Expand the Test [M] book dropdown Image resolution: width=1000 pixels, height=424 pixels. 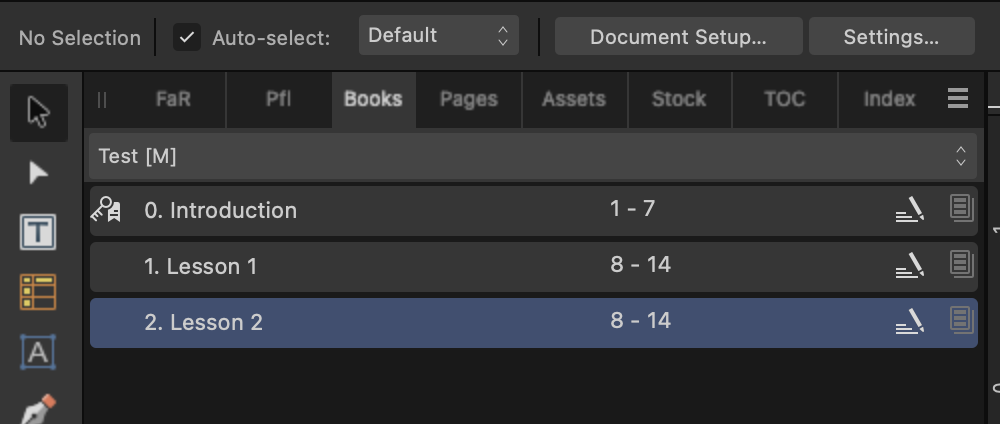point(533,156)
